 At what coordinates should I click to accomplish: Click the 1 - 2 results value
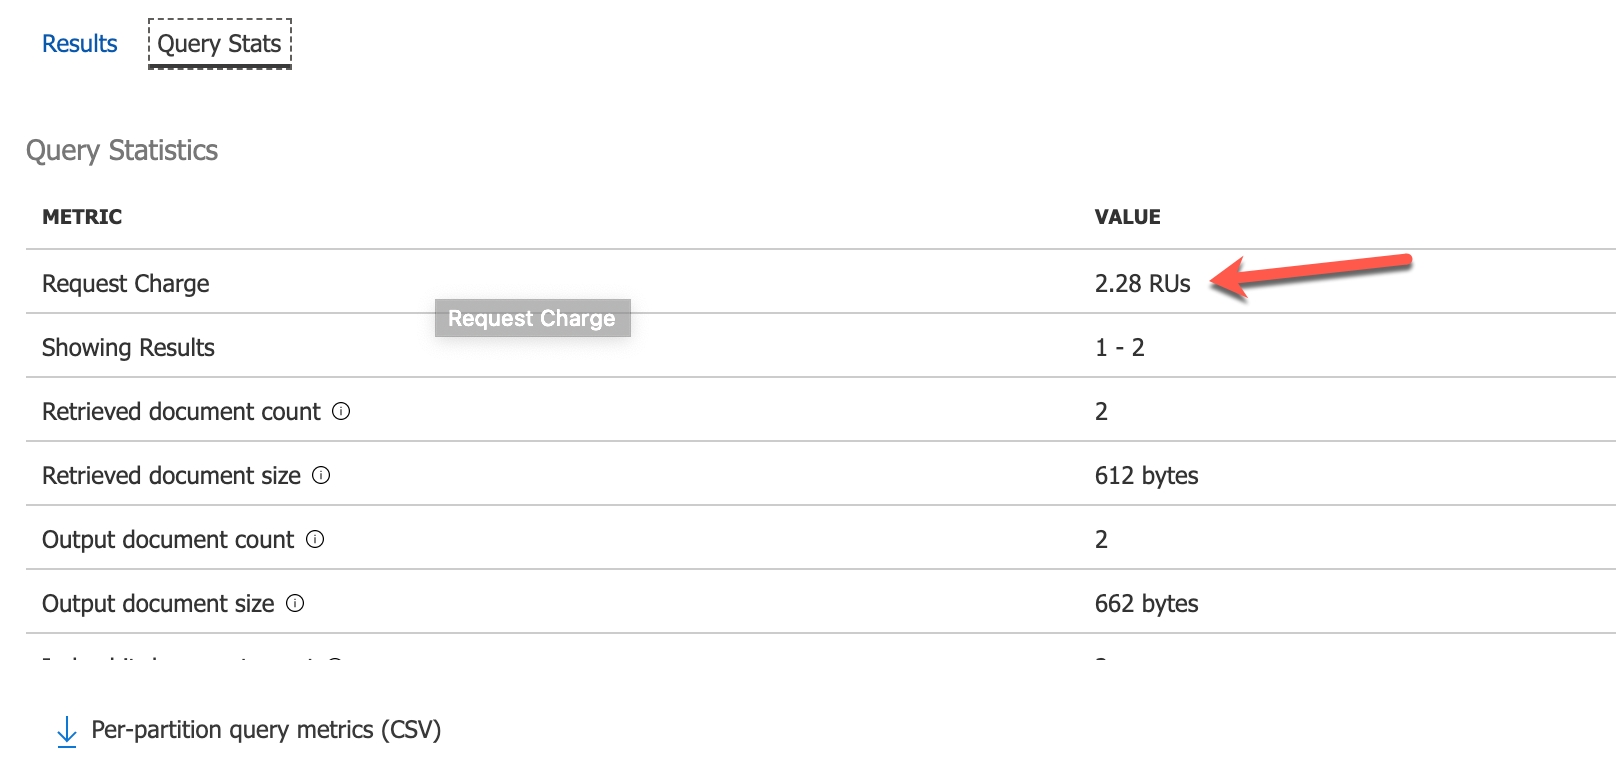(x=1119, y=348)
